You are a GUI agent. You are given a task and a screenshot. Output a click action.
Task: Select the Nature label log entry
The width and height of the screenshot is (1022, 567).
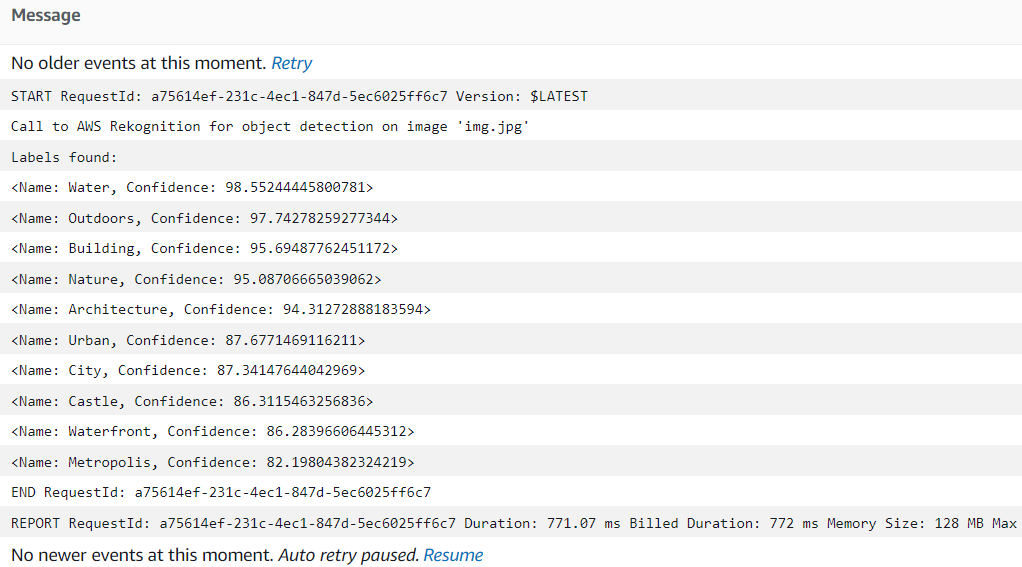click(x=196, y=279)
